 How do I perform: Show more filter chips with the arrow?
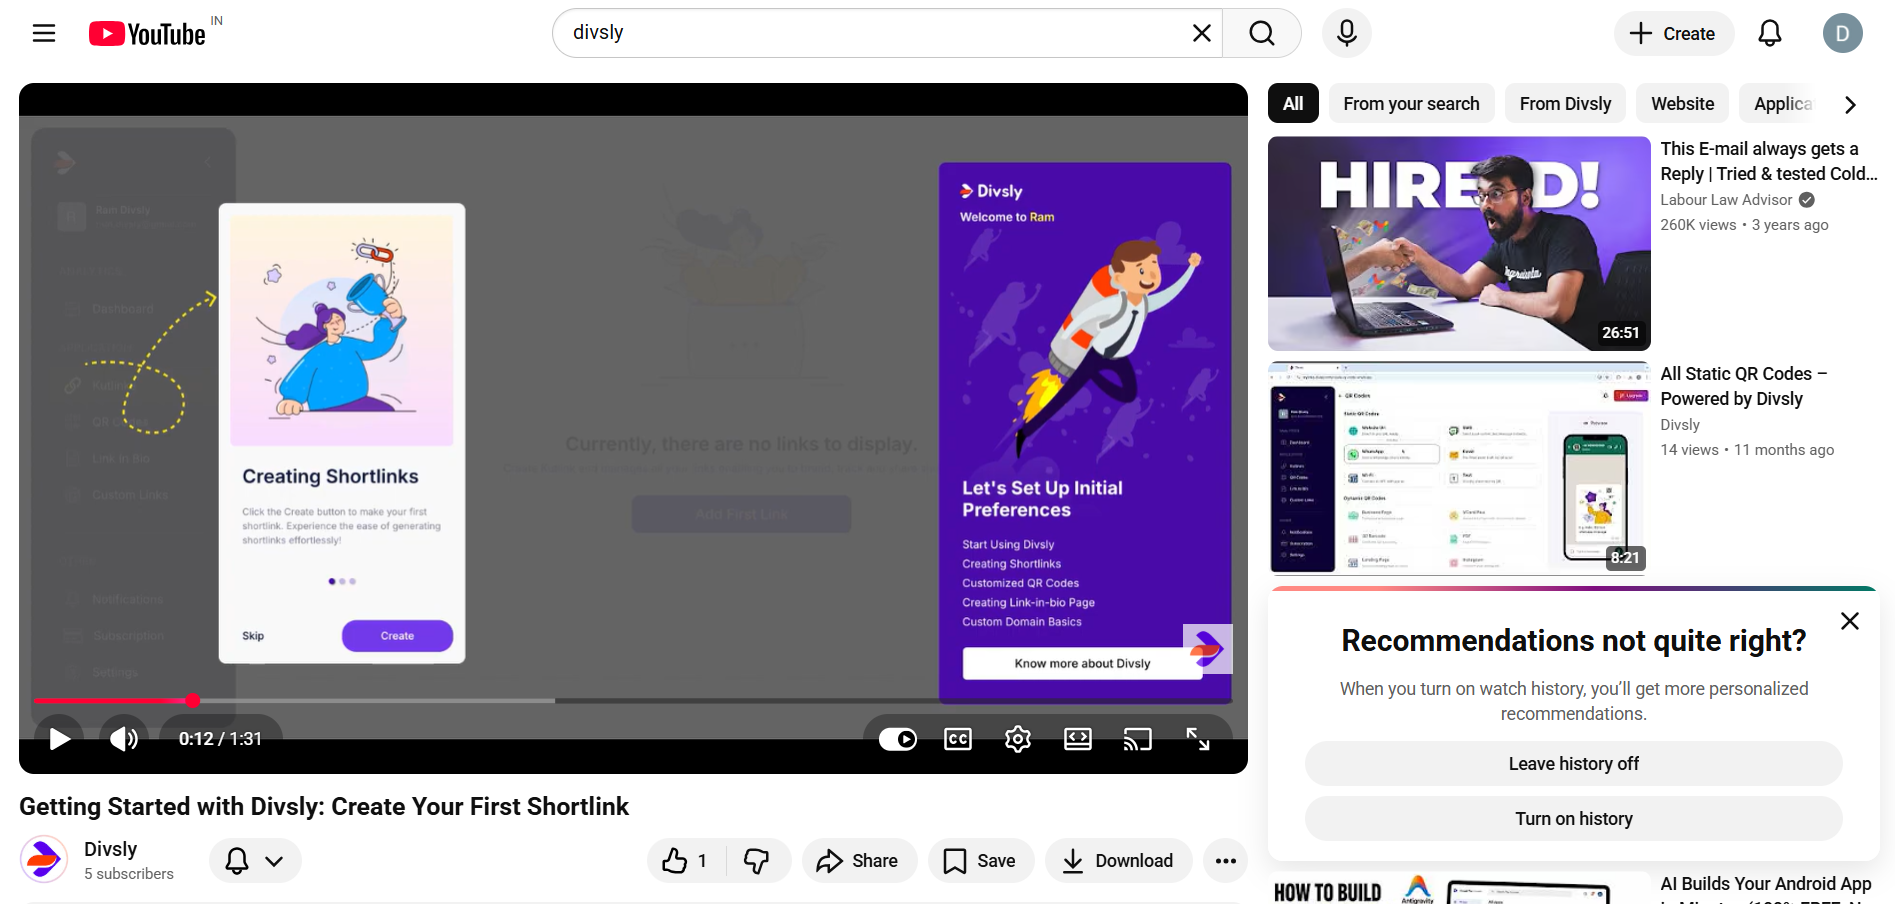[1850, 104]
